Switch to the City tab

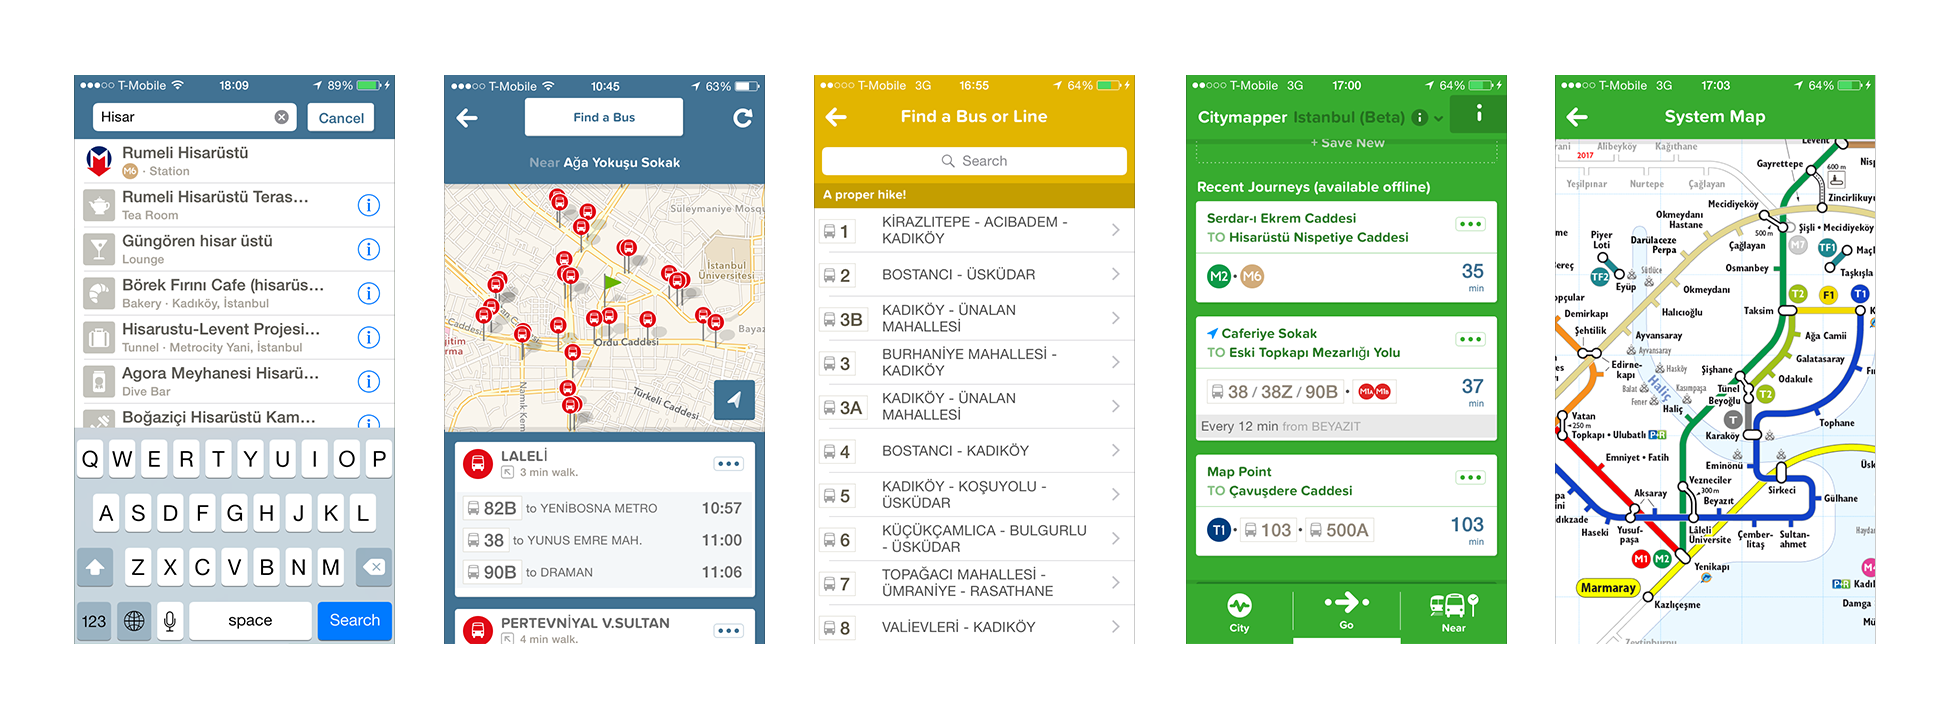point(1239,613)
